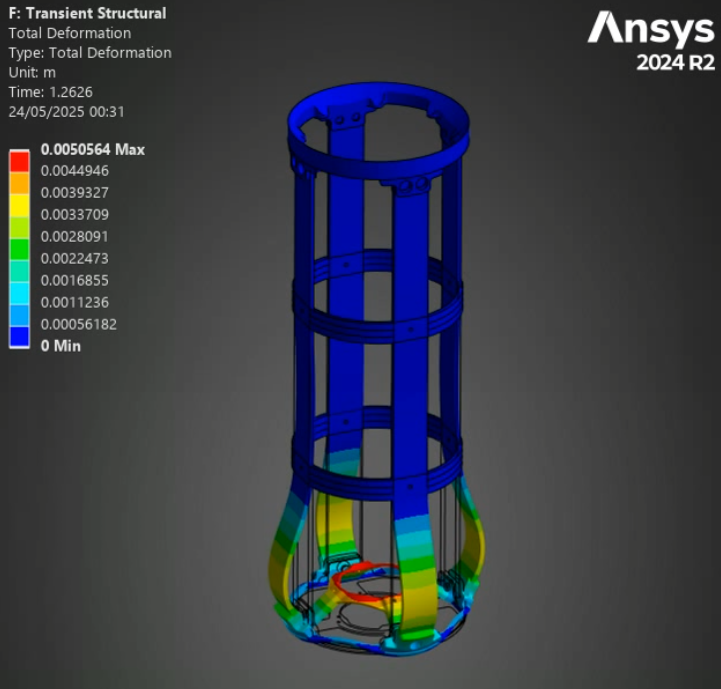Select the Type: Total Deformation text

pos(89,53)
